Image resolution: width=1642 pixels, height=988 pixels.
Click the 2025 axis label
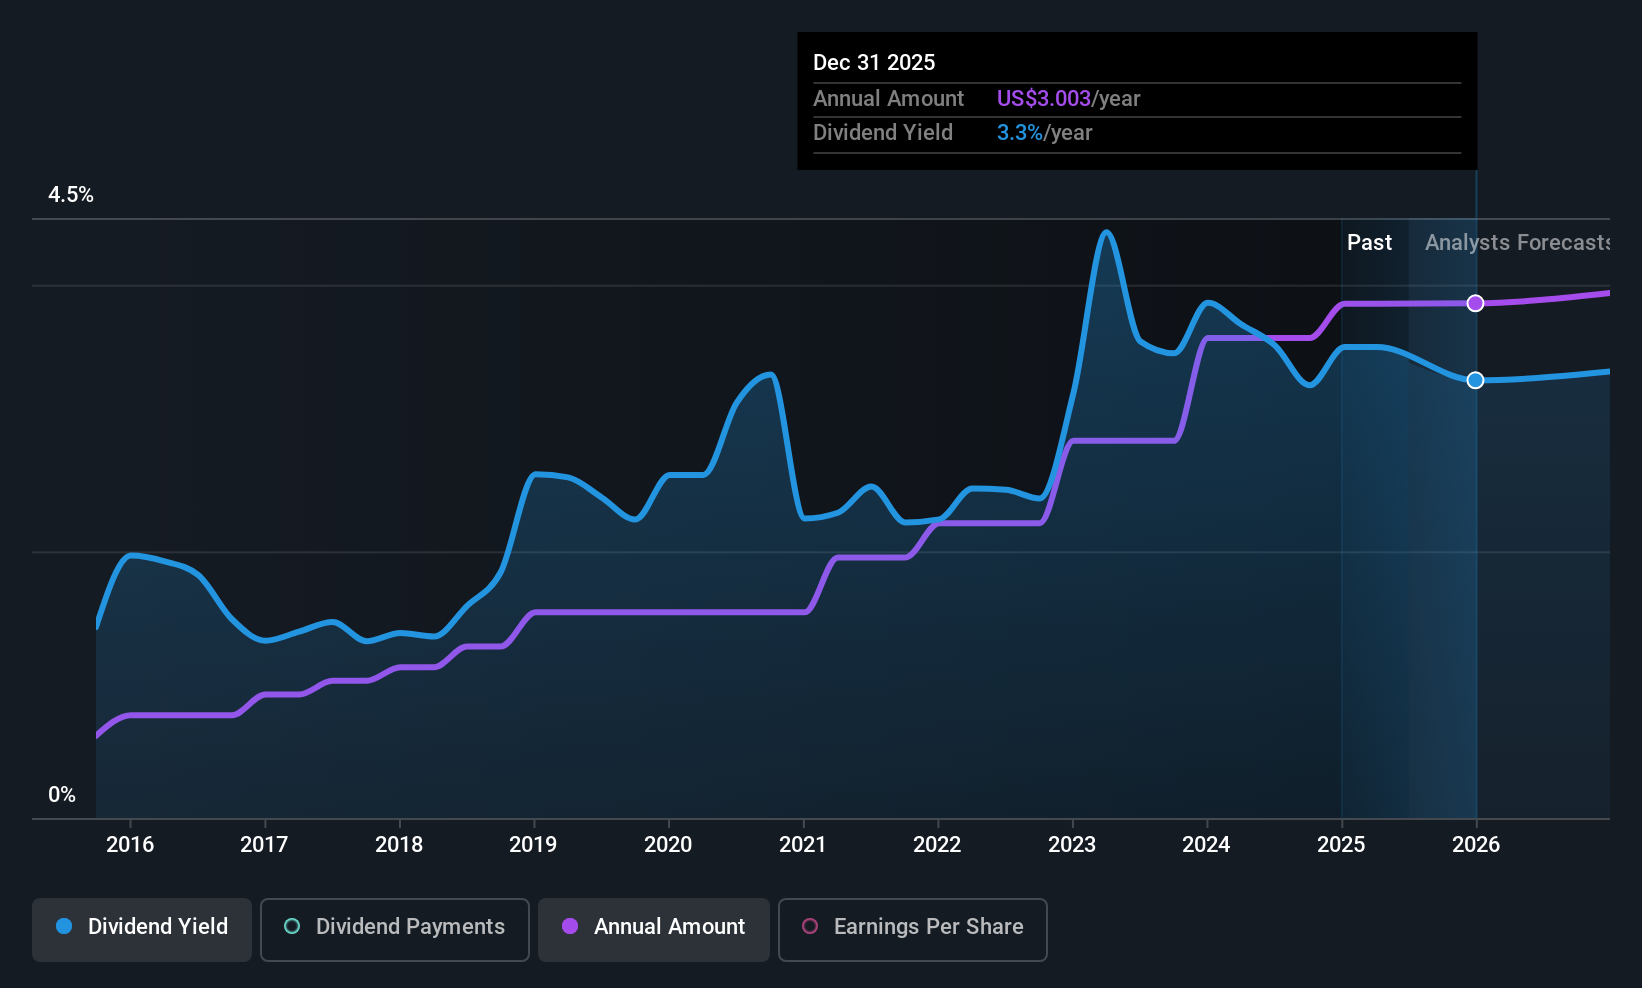point(1341,844)
